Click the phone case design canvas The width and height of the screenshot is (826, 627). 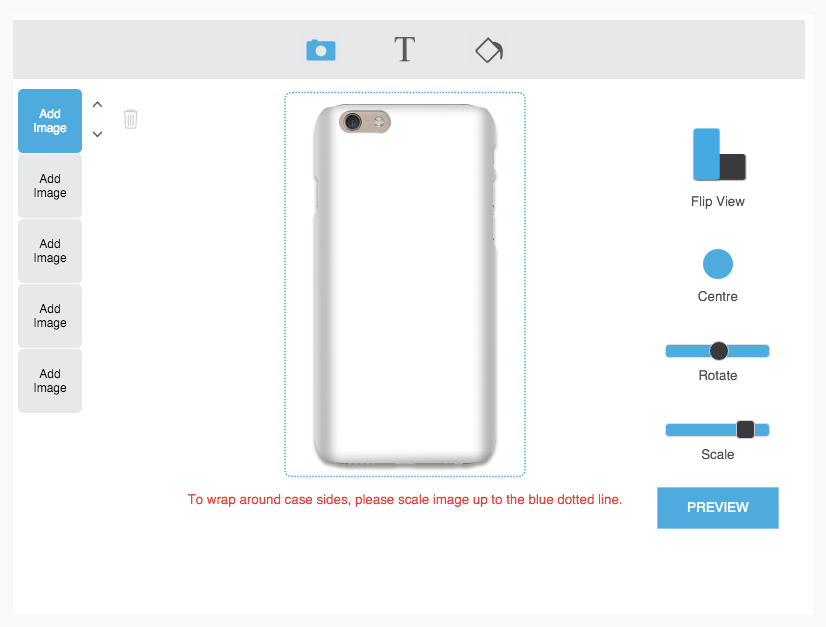[405, 285]
